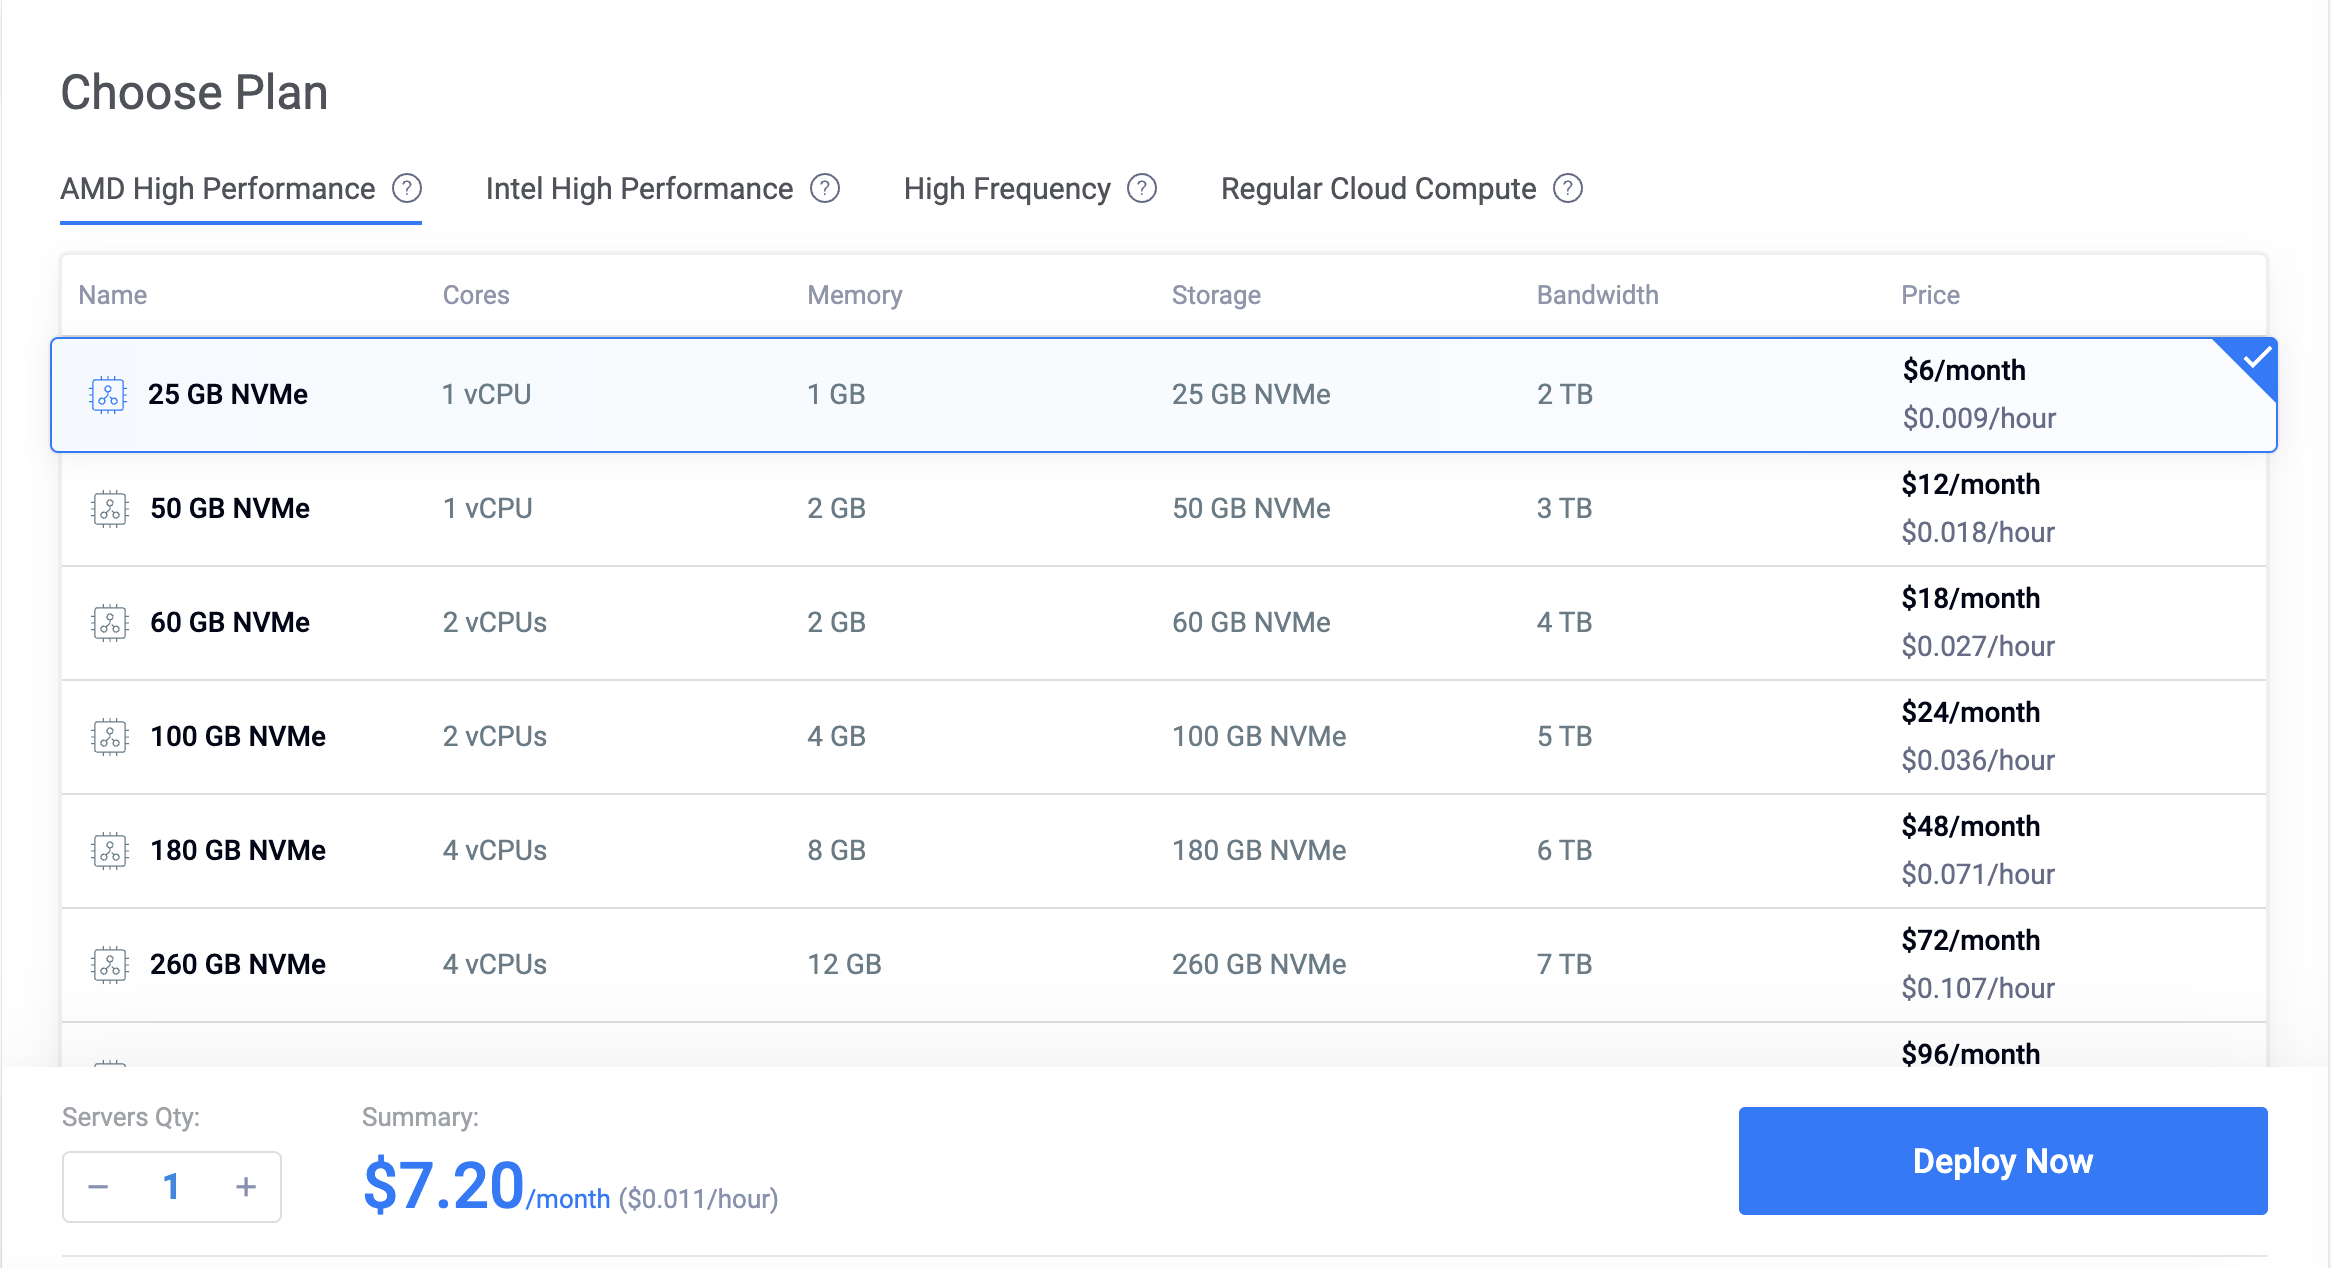The image size is (2332, 1268).
Task: Click help icon beside Intel High Performance
Action: pyautogui.click(x=825, y=188)
